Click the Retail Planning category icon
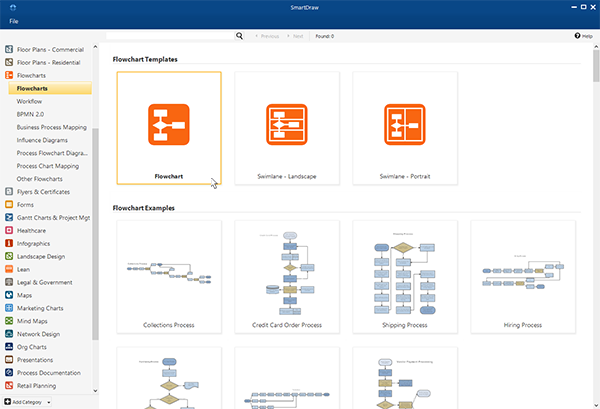 (x=9, y=386)
